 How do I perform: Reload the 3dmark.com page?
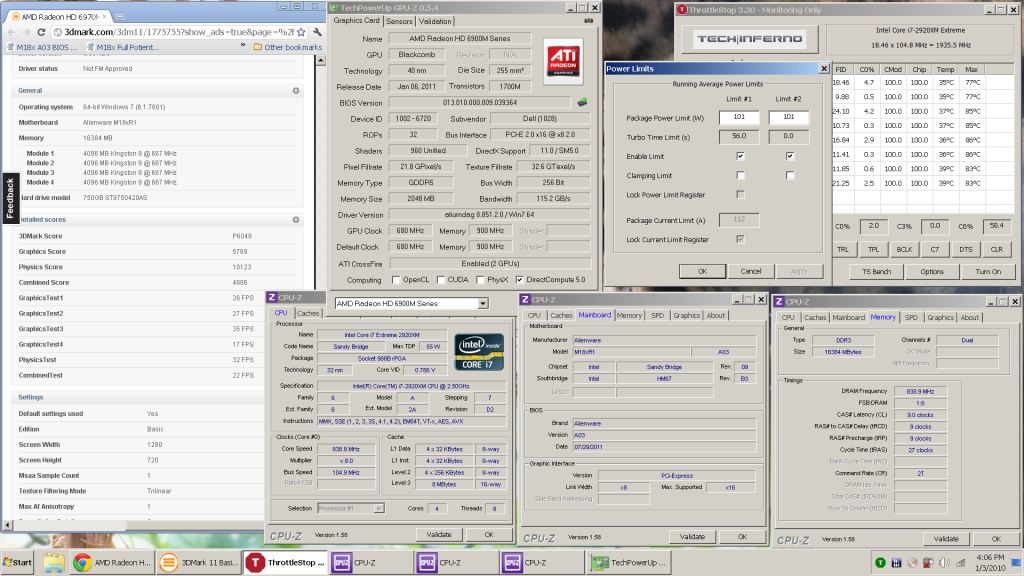coord(41,32)
